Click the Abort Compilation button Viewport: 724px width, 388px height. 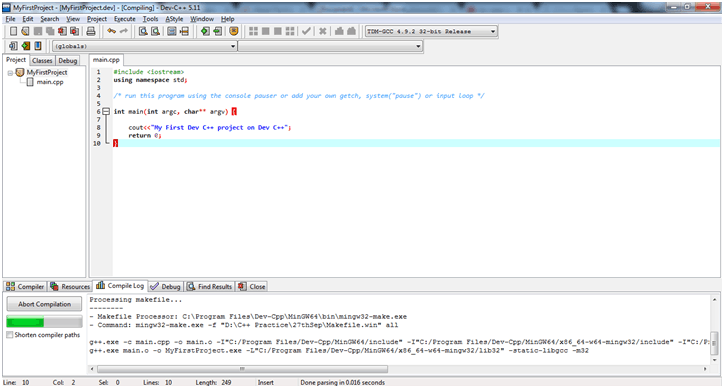click(x=44, y=304)
